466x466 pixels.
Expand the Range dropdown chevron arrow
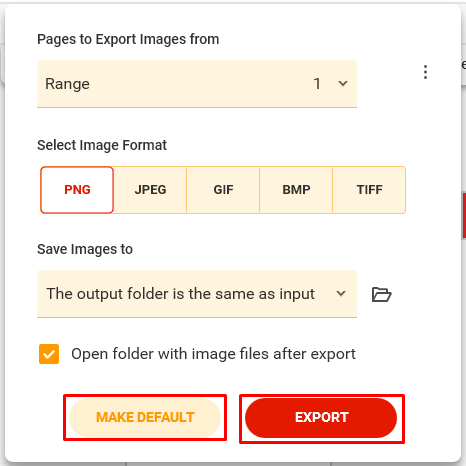343,83
